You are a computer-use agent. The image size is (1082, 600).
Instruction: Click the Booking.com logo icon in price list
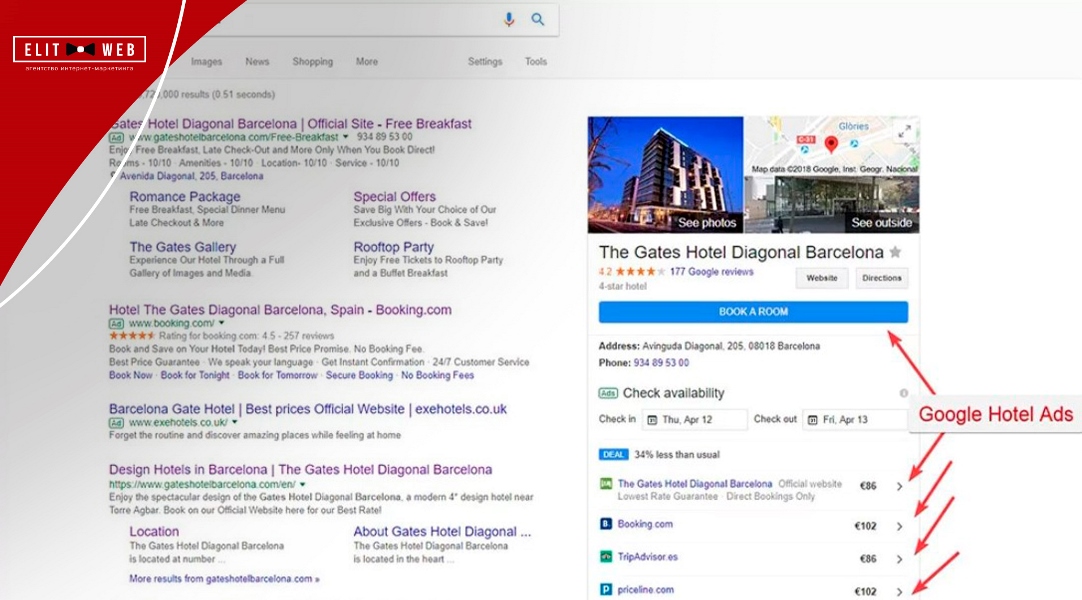(605, 524)
